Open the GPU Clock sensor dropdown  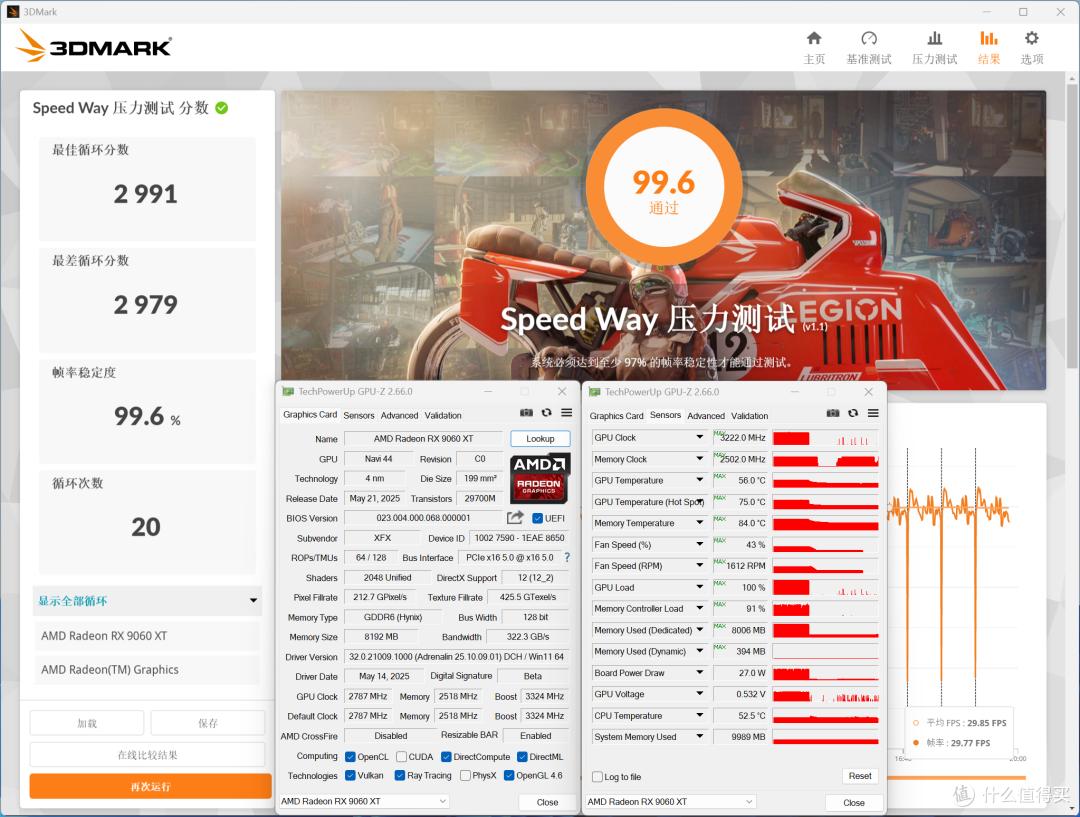click(699, 437)
